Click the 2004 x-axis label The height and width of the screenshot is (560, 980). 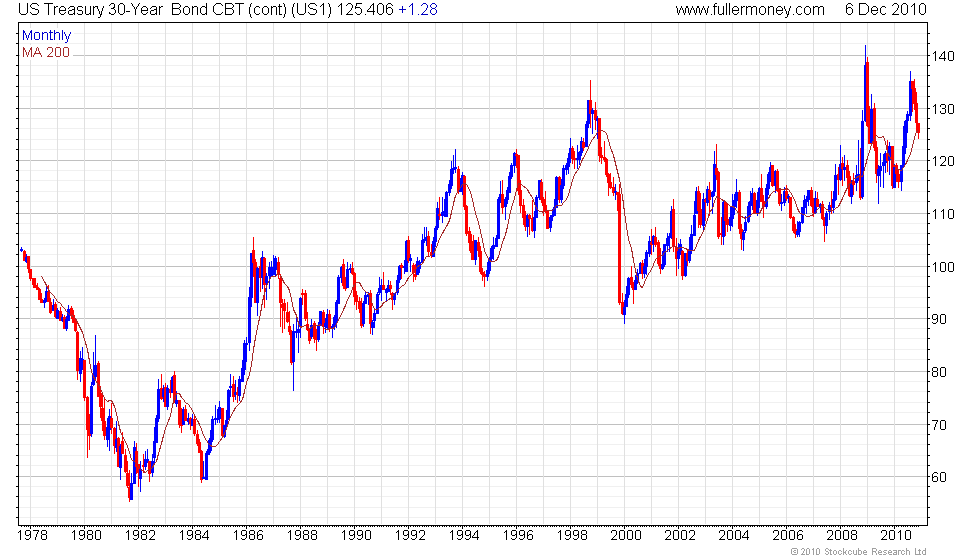(734, 536)
